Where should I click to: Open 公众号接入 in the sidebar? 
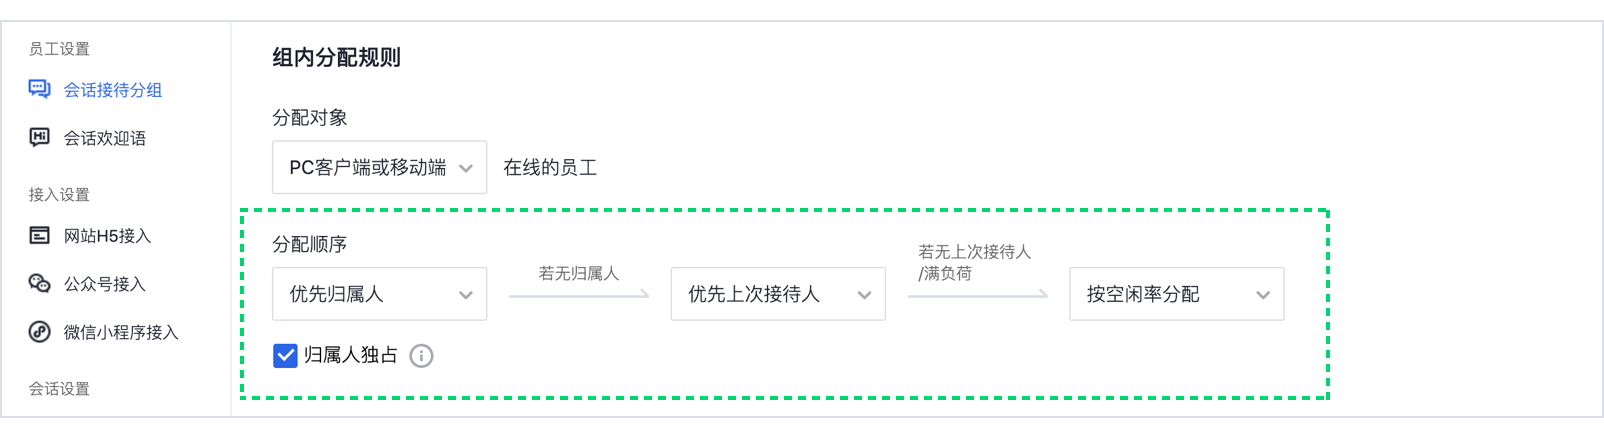tap(104, 284)
